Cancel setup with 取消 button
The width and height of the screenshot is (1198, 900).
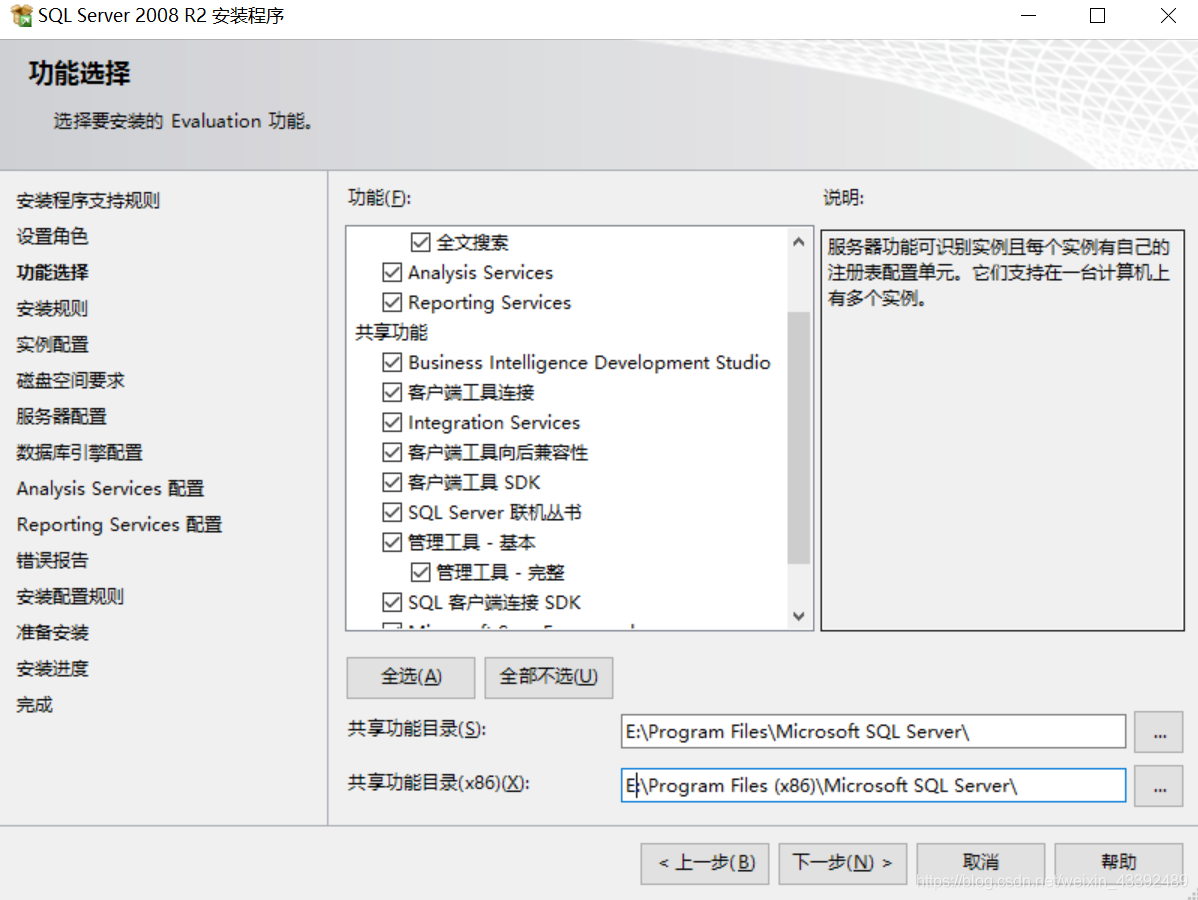pos(981,863)
